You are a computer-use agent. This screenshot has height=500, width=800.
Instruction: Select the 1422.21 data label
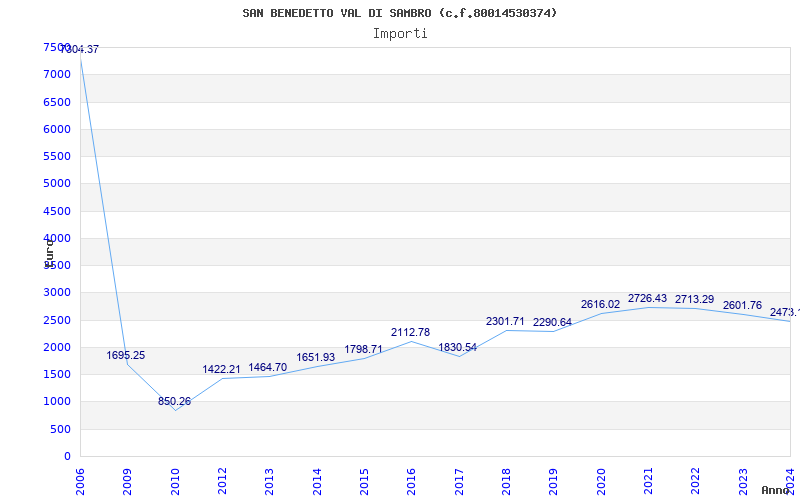tap(221, 369)
